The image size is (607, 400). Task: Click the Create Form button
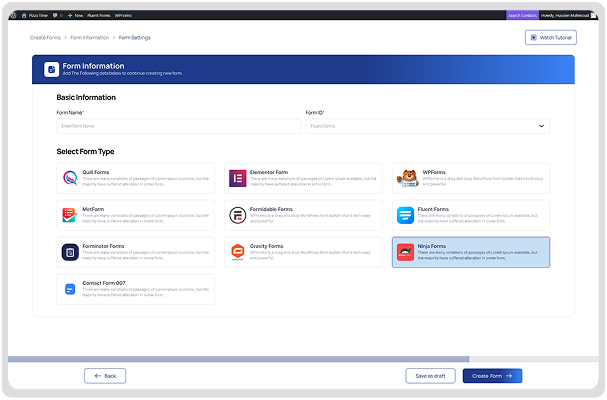(492, 376)
